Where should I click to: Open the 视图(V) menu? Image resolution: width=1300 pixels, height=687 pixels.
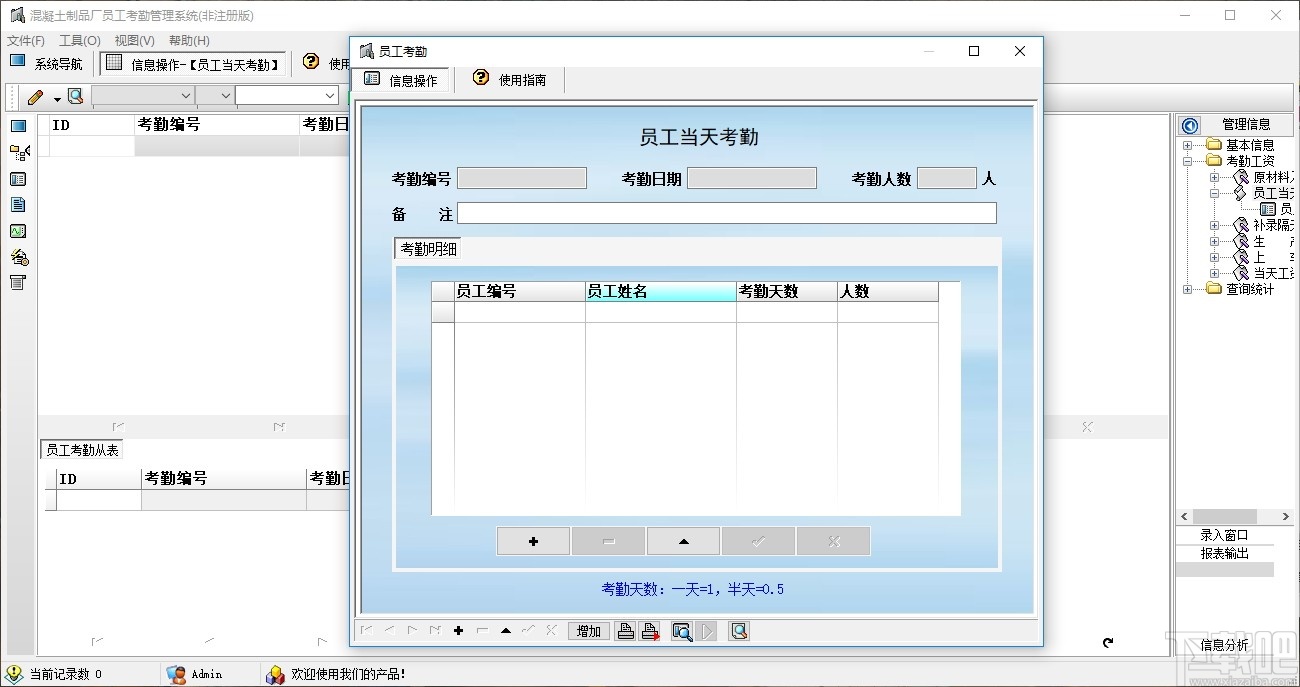(x=134, y=41)
